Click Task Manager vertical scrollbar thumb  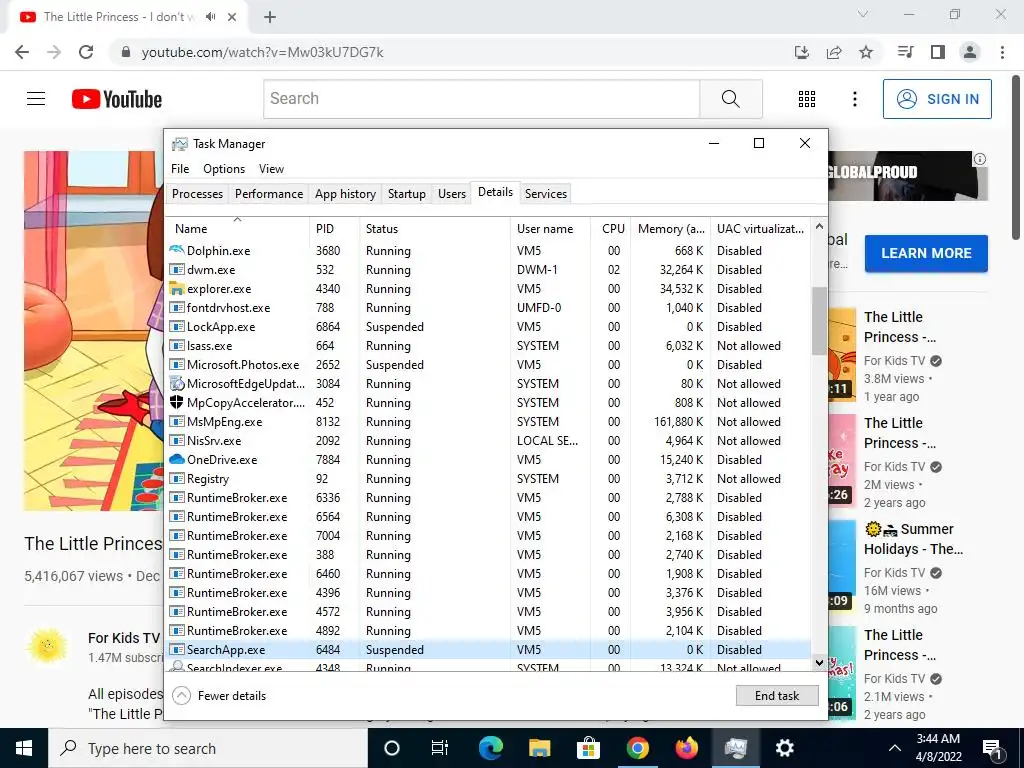[819, 321]
